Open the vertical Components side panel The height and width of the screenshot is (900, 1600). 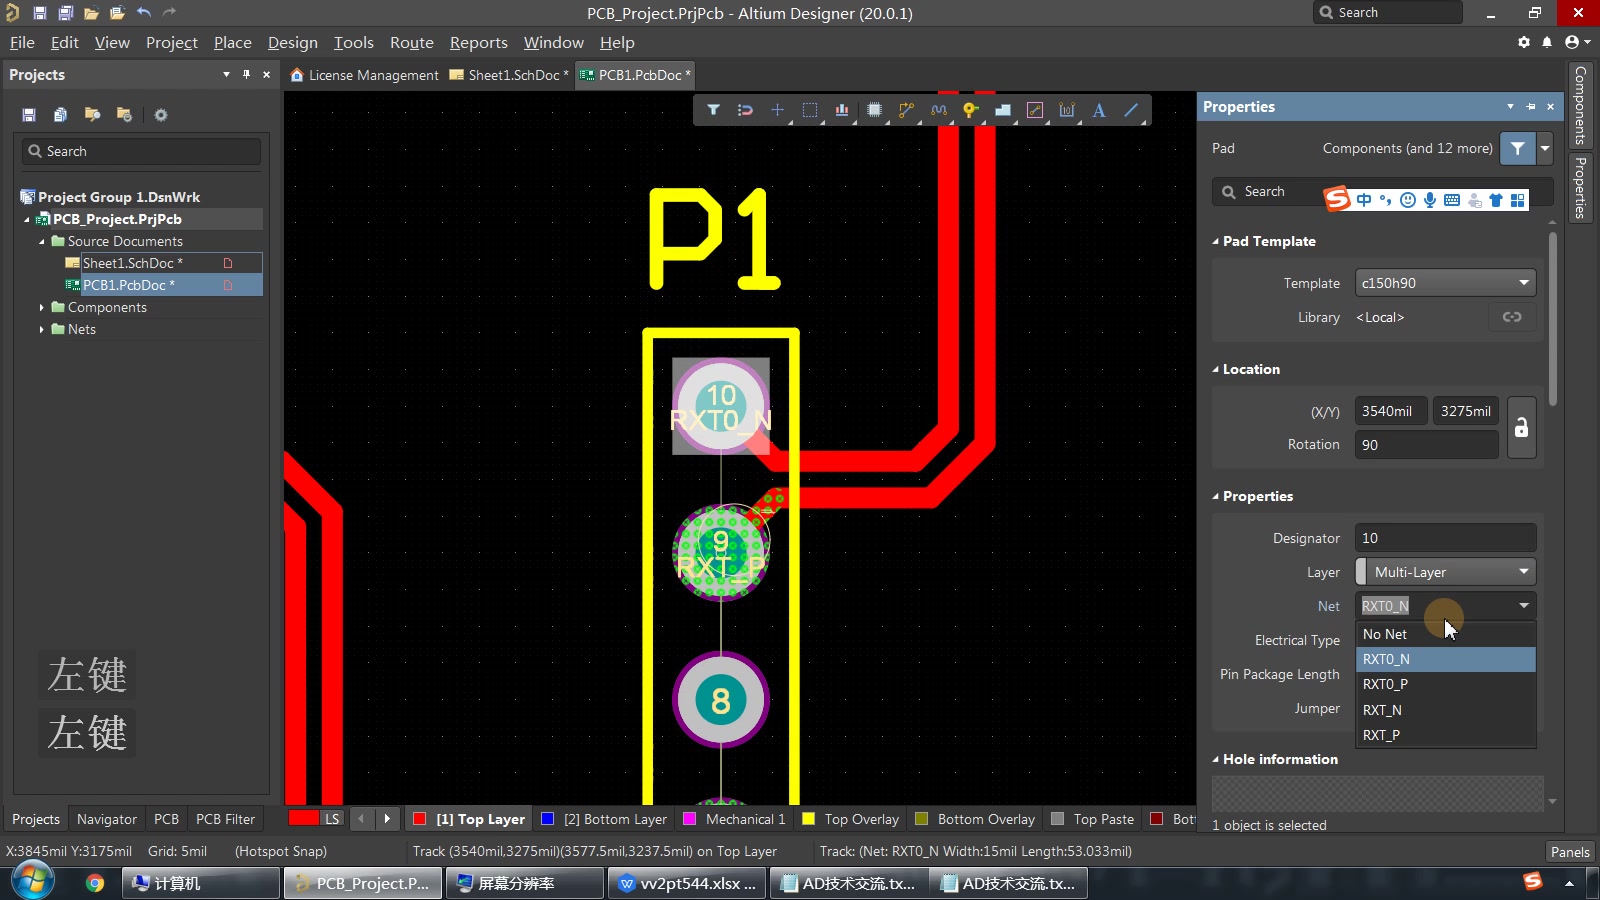[x=1581, y=104]
